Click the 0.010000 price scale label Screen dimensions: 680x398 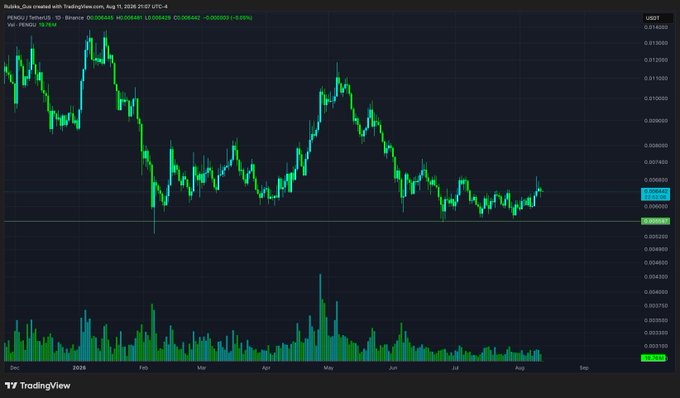click(656, 98)
